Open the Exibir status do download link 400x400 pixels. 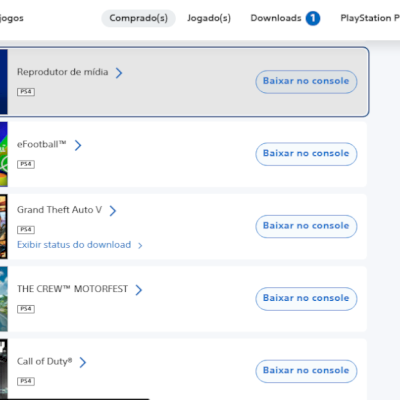(74, 245)
